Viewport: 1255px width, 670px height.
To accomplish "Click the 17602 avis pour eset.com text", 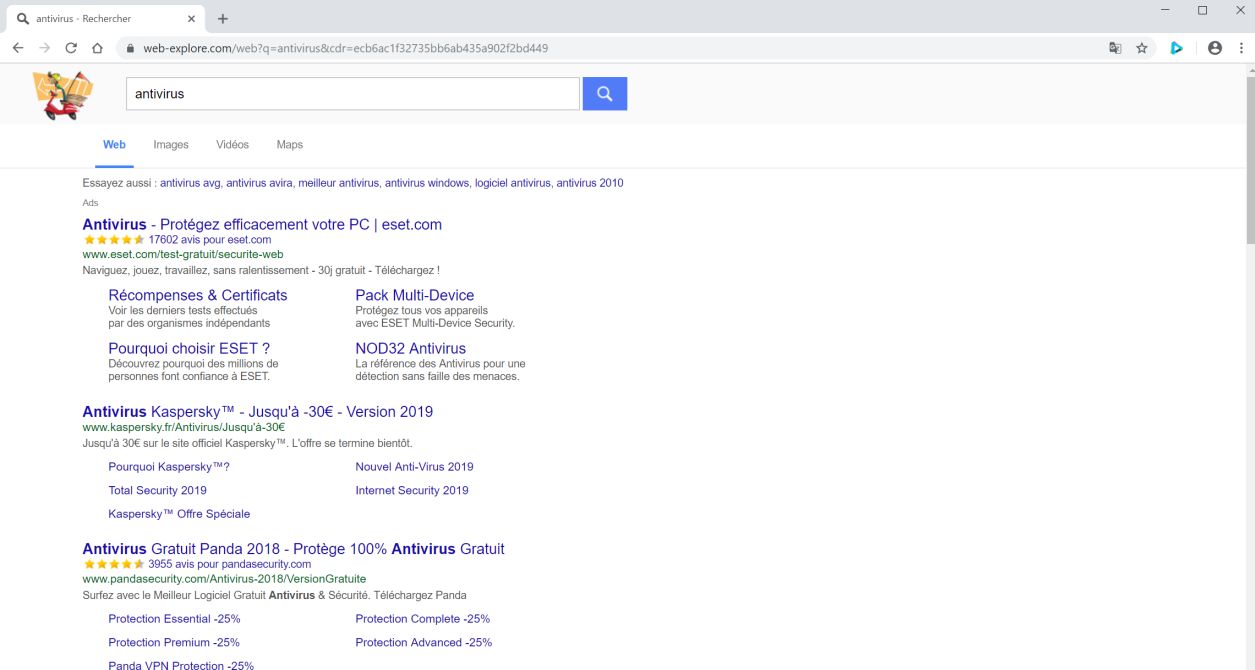I will point(210,240).
